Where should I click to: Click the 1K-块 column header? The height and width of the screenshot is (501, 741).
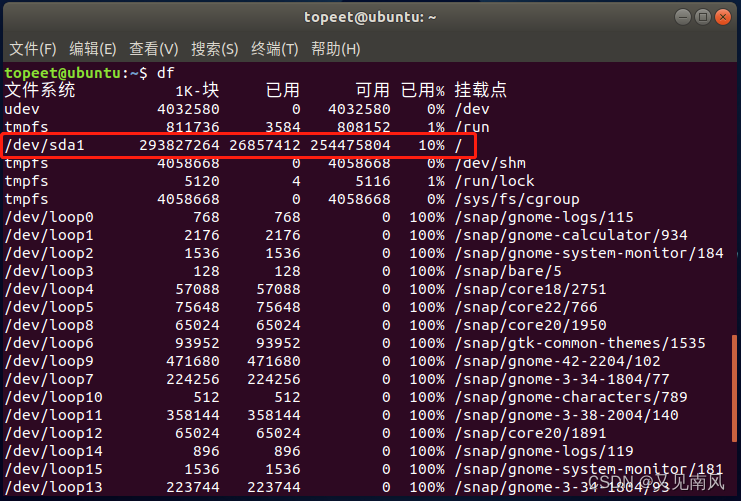tap(197, 90)
